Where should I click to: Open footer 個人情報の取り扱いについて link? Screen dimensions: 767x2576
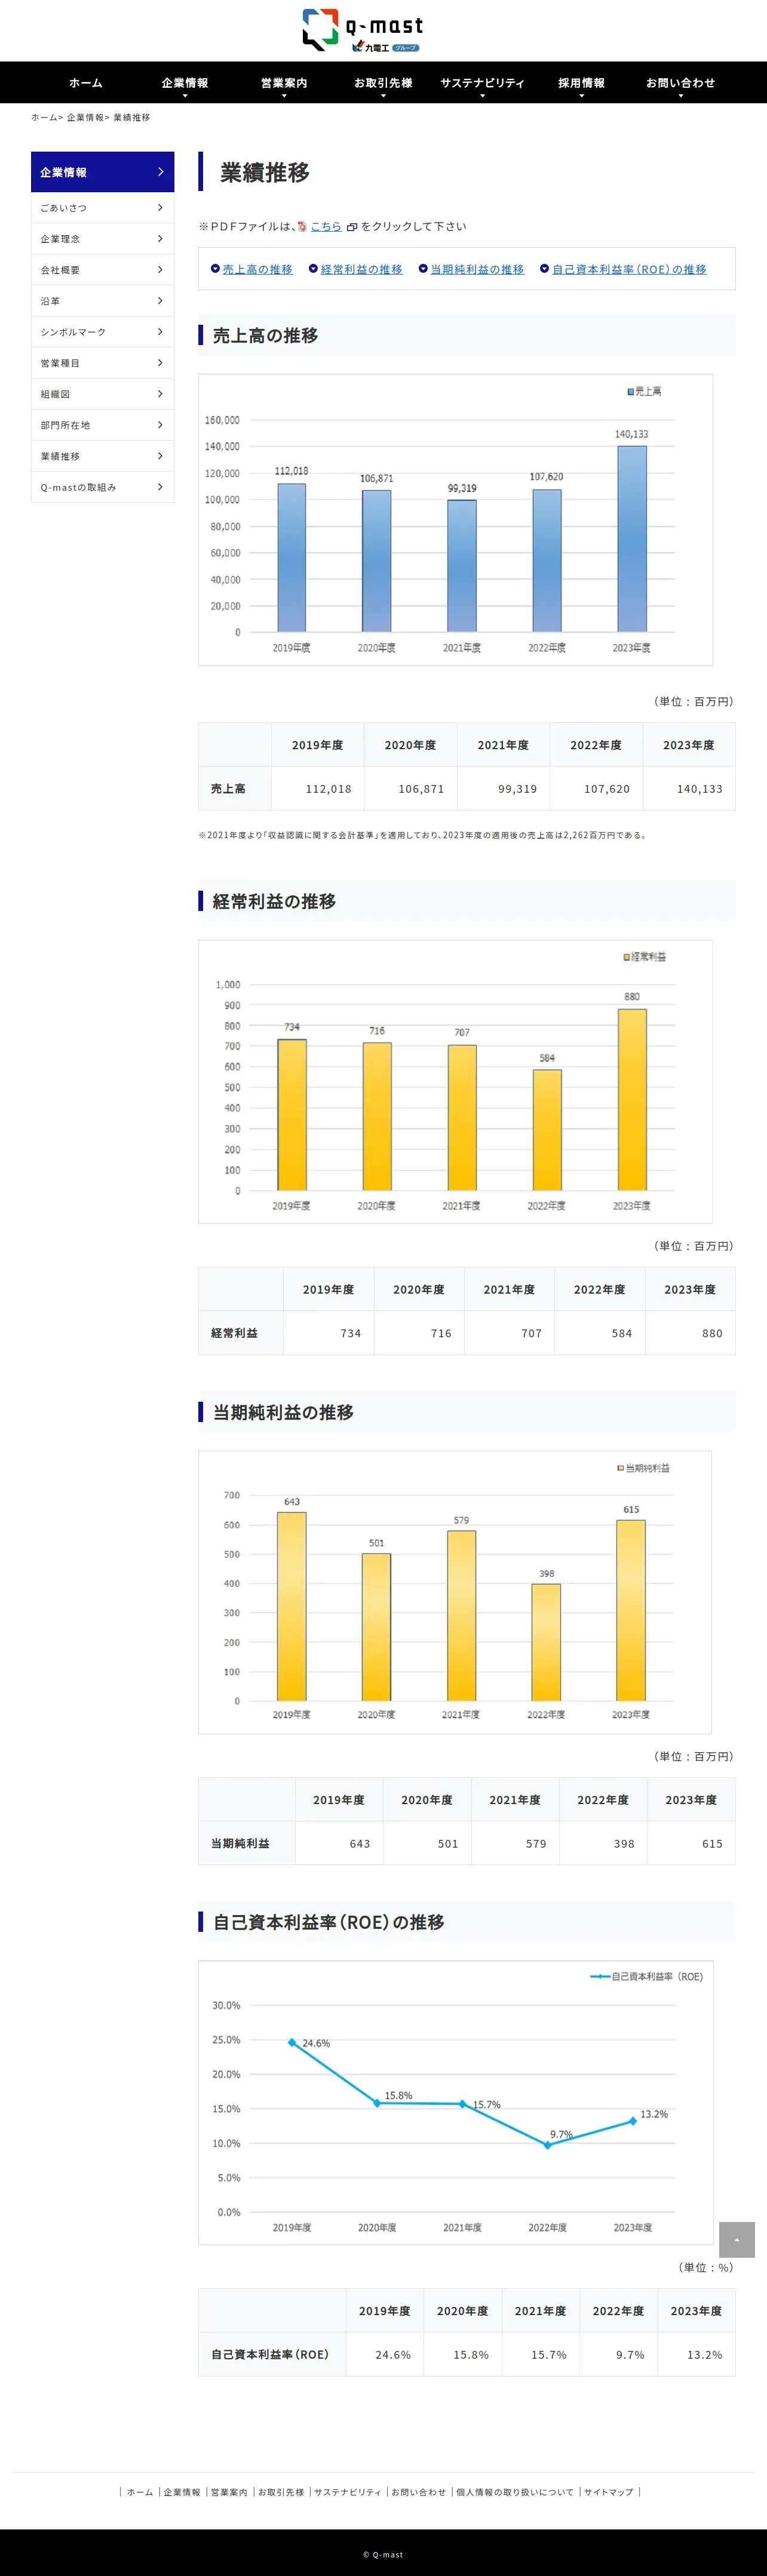pyautogui.click(x=515, y=2492)
